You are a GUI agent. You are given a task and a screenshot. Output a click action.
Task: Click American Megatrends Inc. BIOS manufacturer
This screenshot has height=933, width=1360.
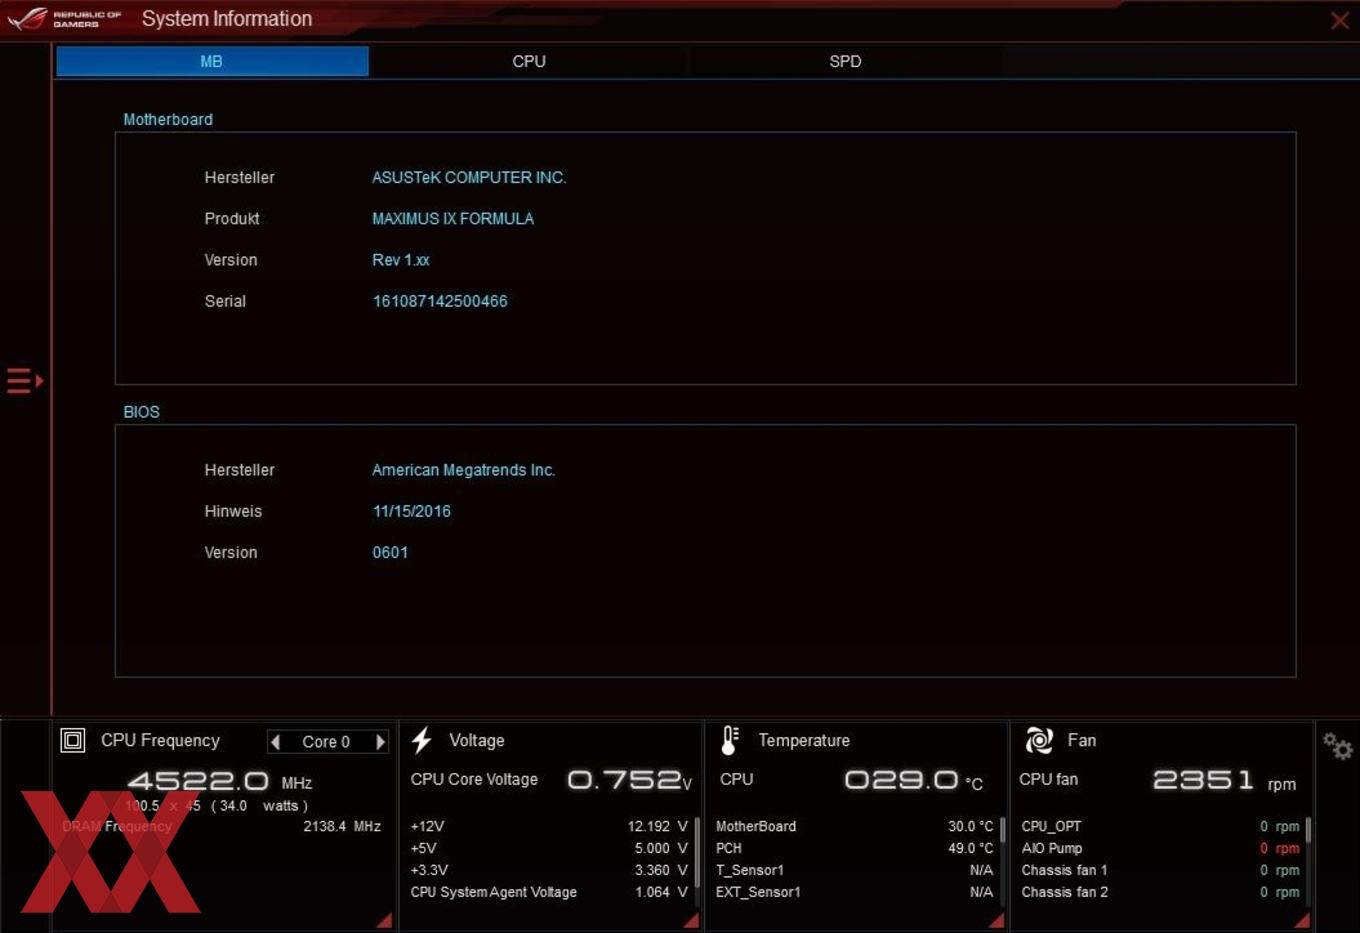tap(464, 470)
